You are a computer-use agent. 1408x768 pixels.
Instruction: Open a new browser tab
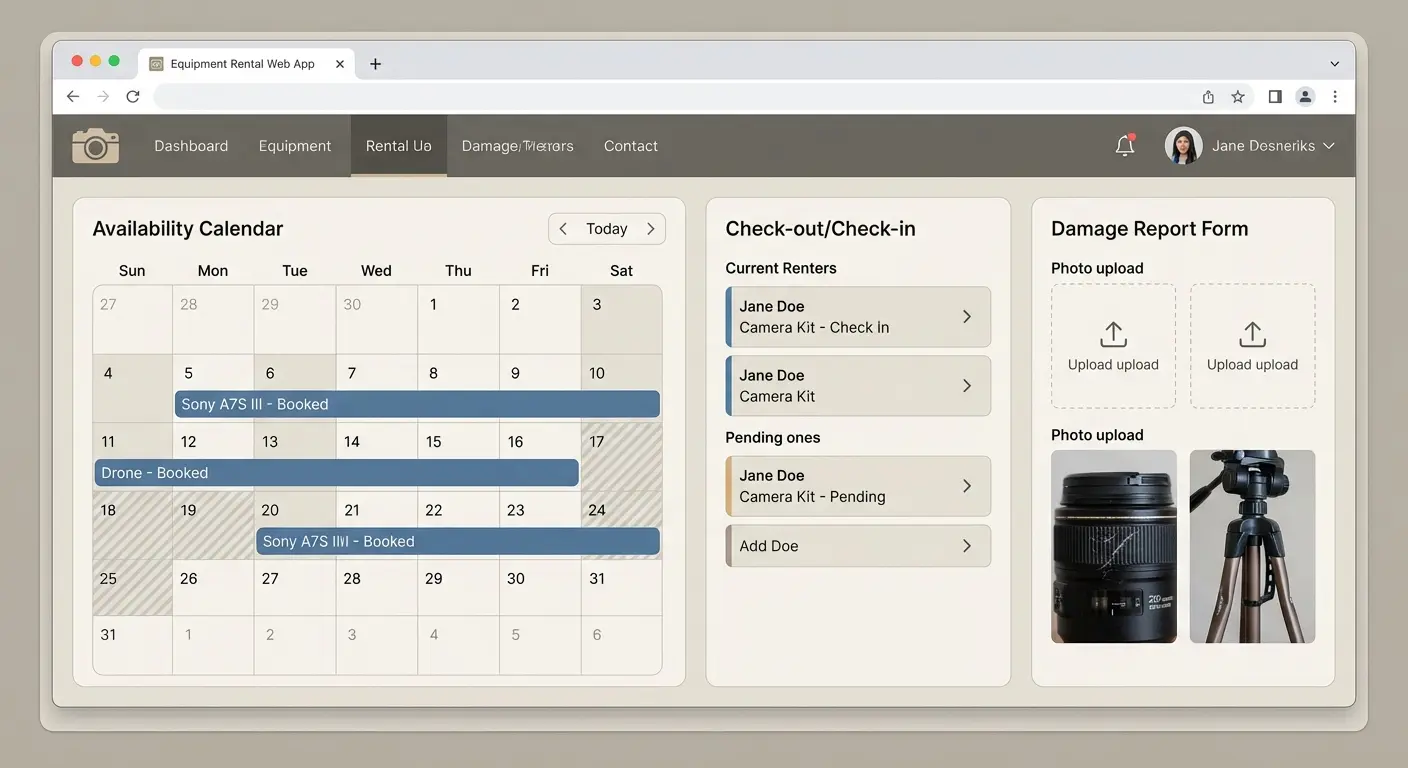(375, 64)
